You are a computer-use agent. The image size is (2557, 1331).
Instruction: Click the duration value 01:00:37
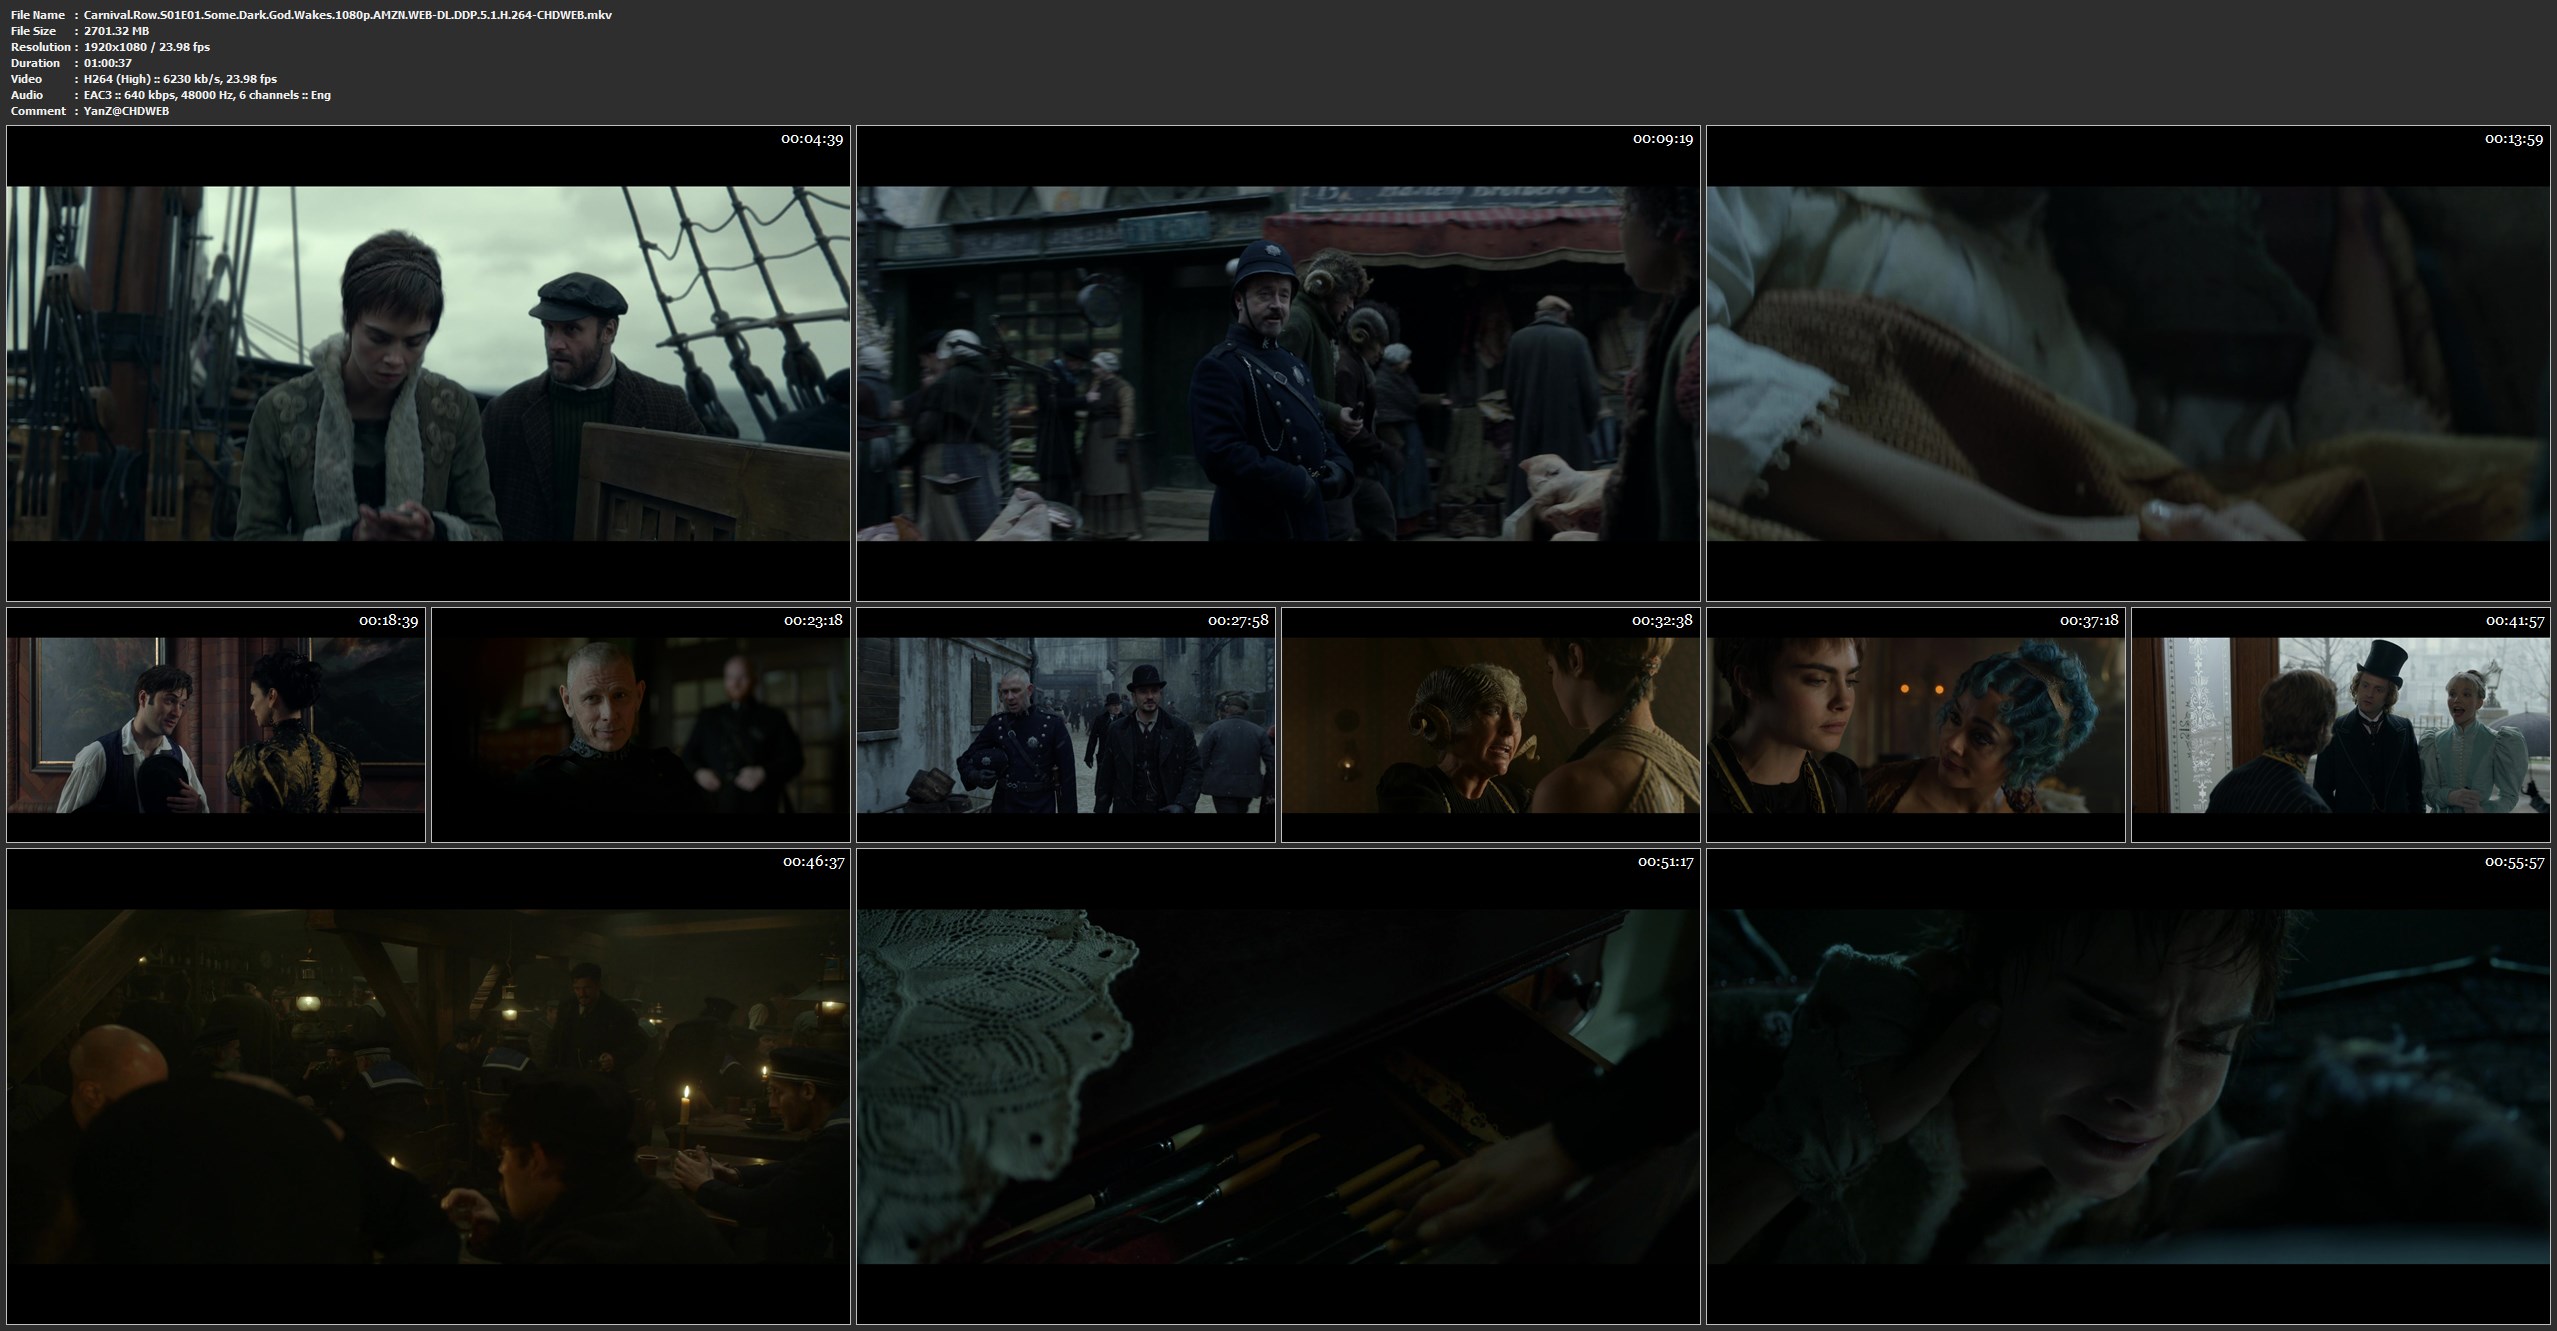pyautogui.click(x=108, y=63)
